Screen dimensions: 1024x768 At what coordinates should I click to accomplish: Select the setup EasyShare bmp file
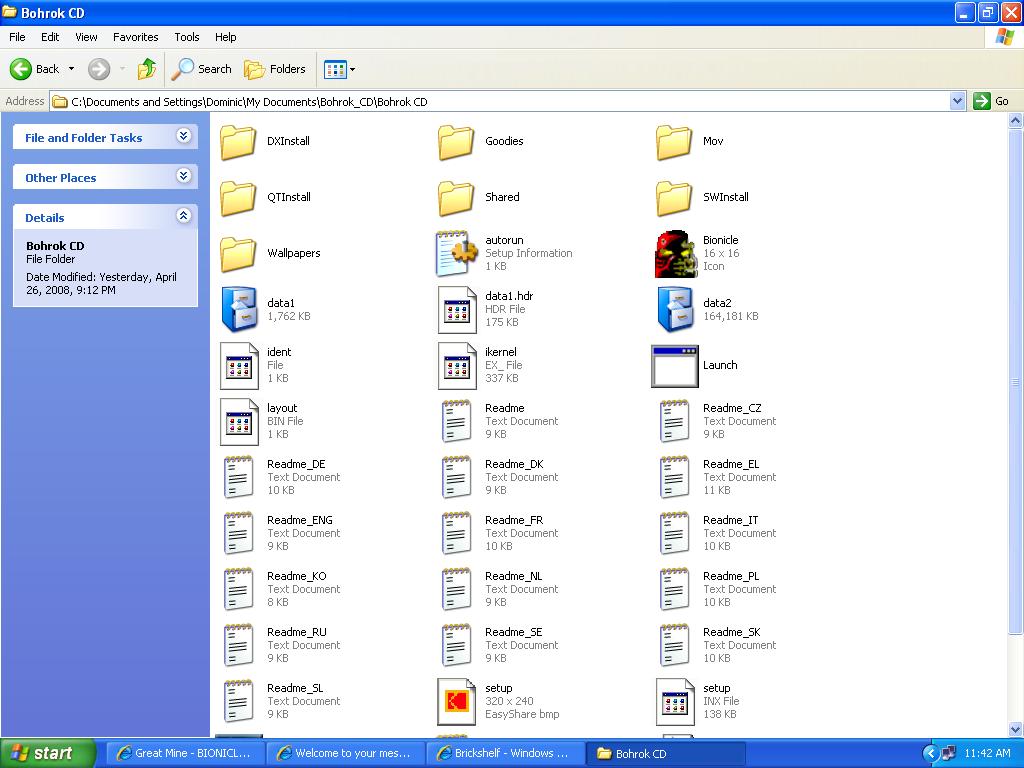point(457,701)
